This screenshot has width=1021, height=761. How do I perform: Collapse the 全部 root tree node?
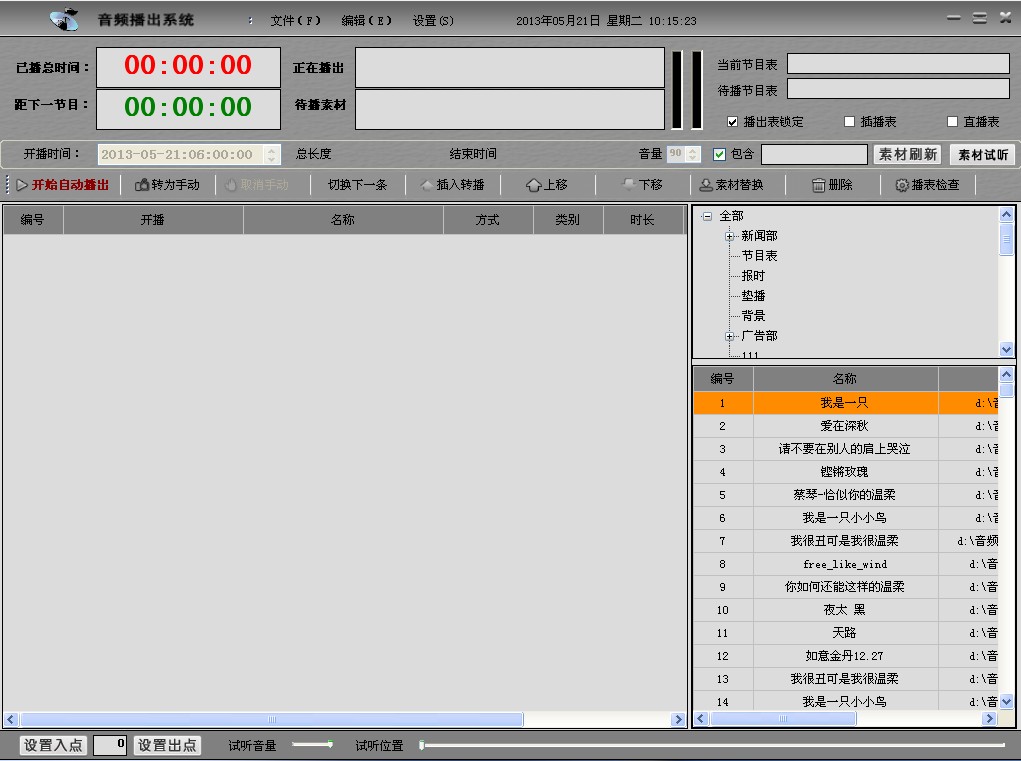(707, 216)
